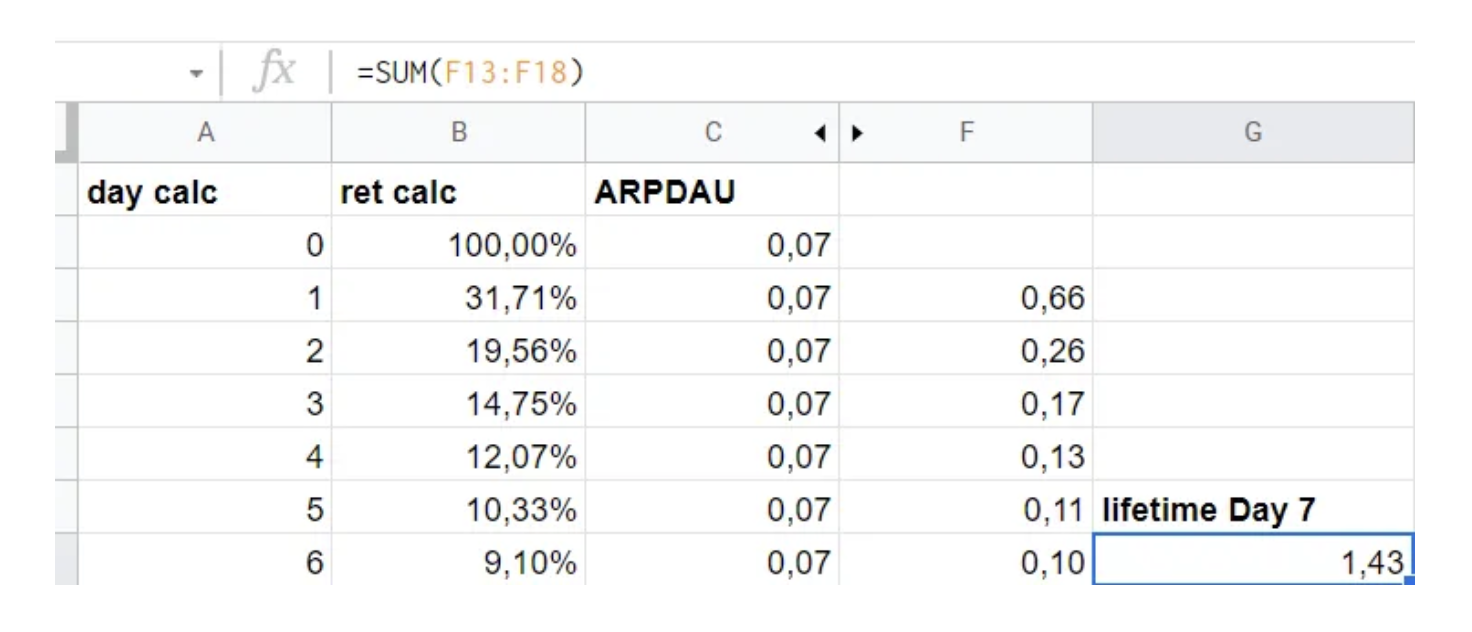This screenshot has width=1472, height=632.
Task: Select the 0,26 value in column F
Action: pos(966,350)
